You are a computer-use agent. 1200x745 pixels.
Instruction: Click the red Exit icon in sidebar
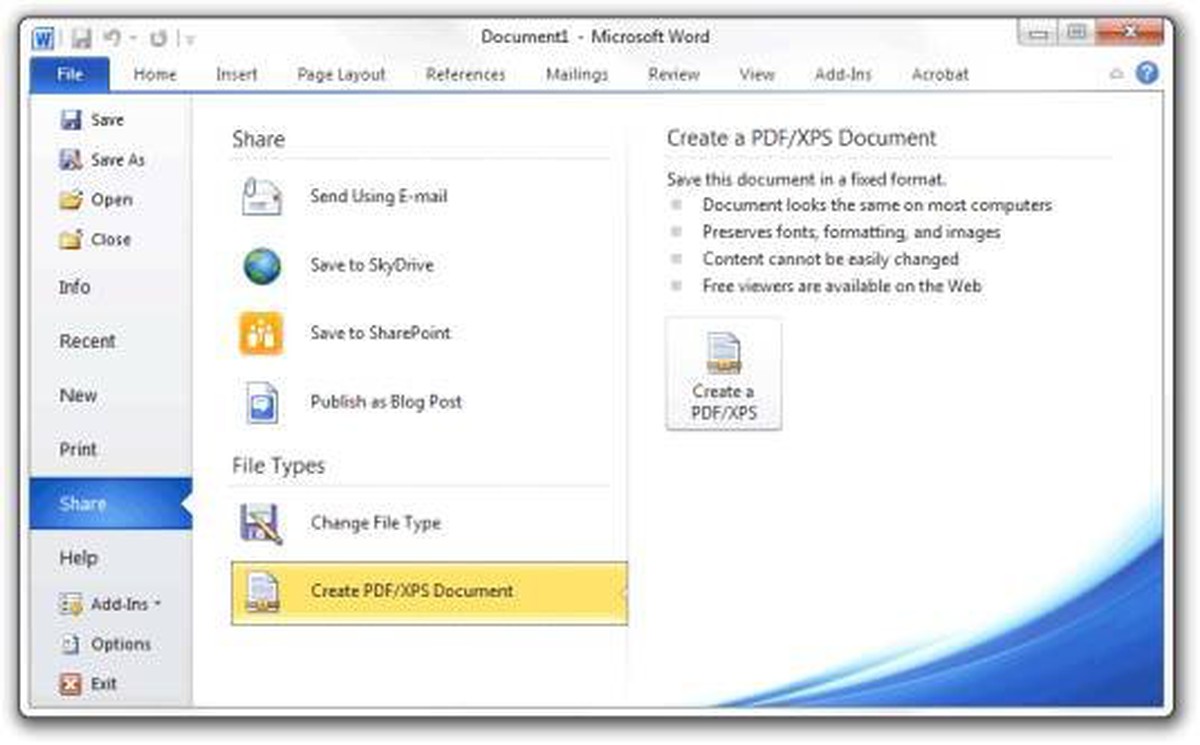click(x=70, y=685)
